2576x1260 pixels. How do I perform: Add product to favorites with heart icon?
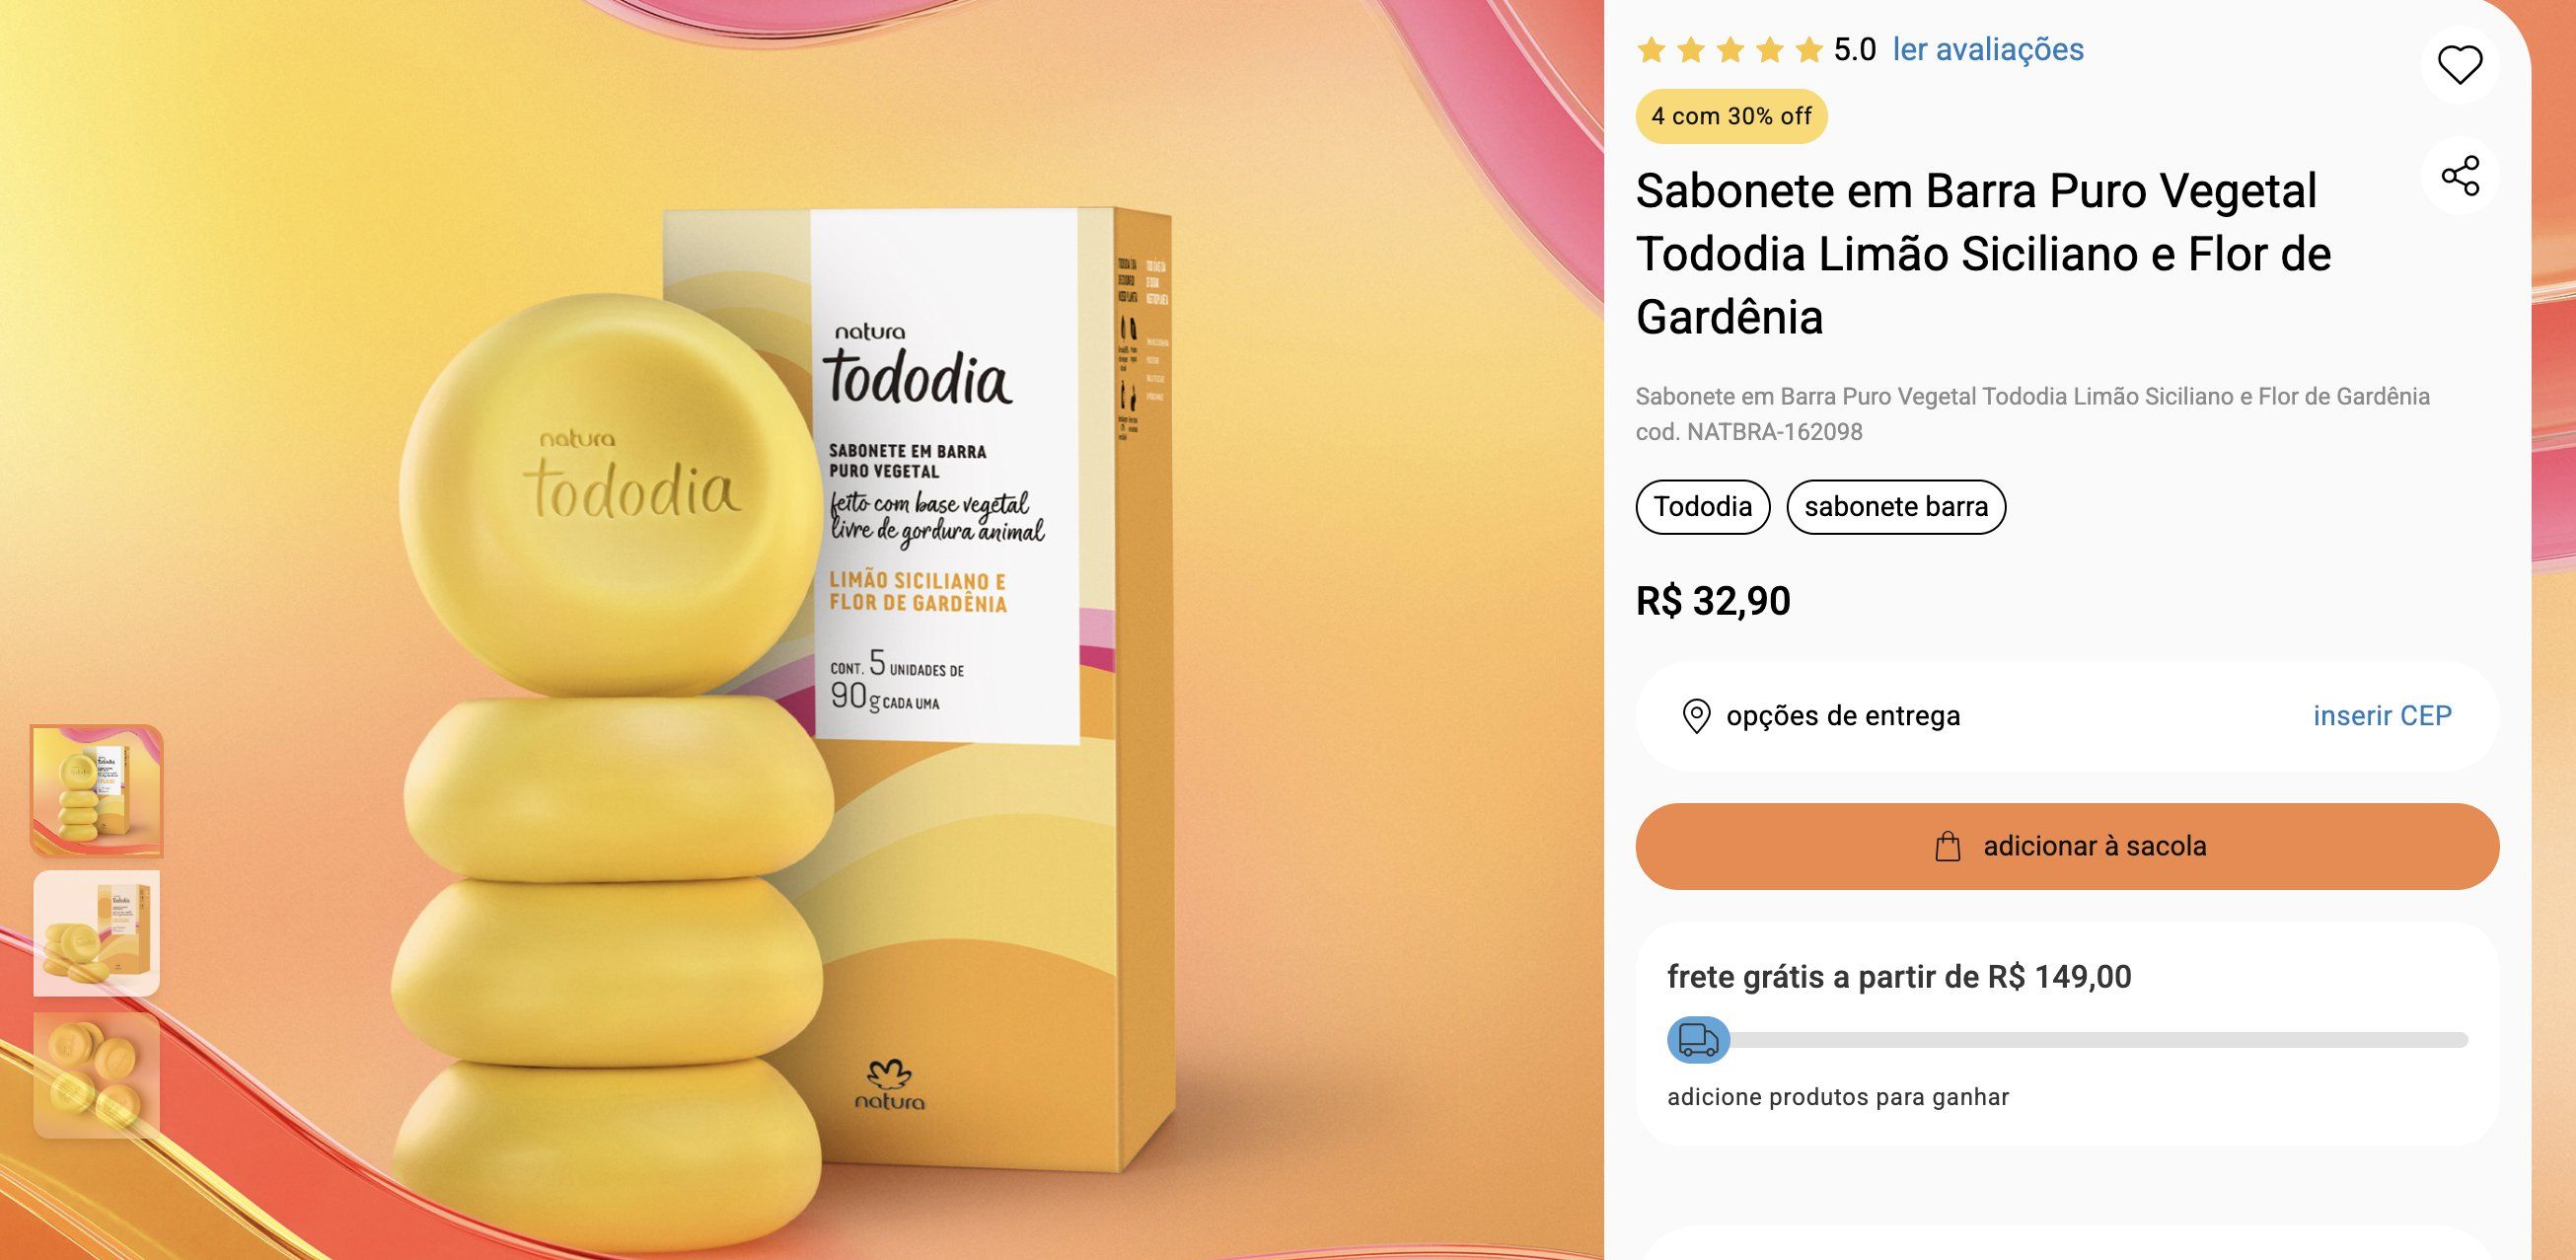tap(2459, 65)
